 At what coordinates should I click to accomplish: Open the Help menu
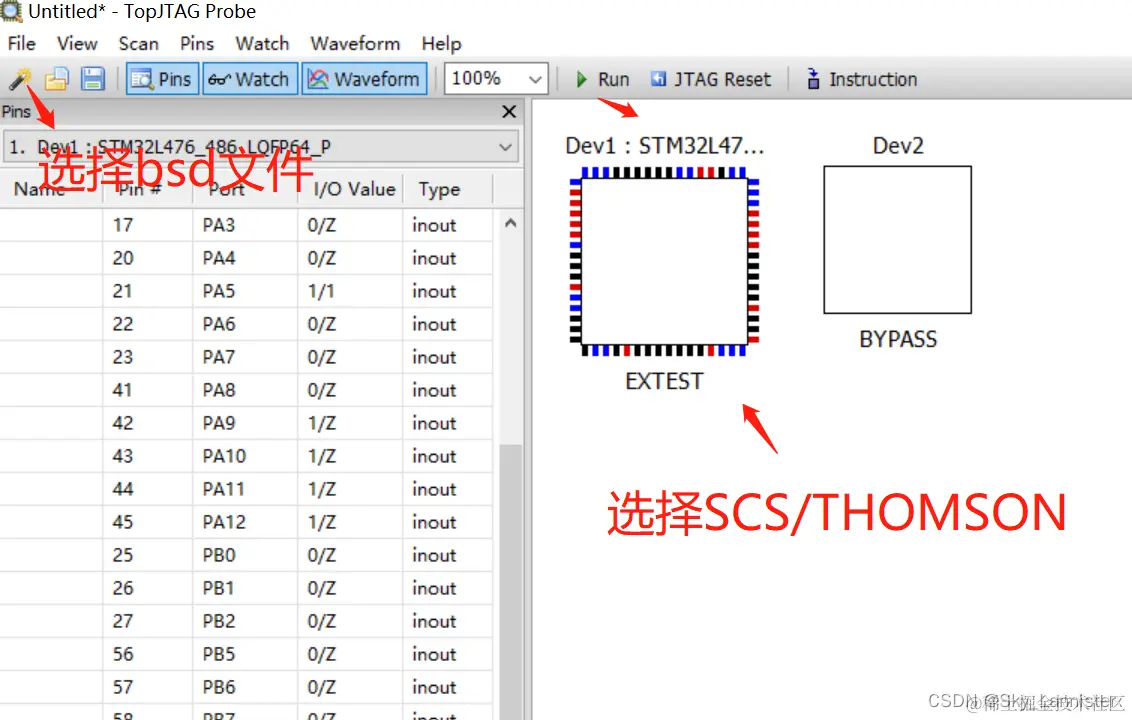[441, 43]
